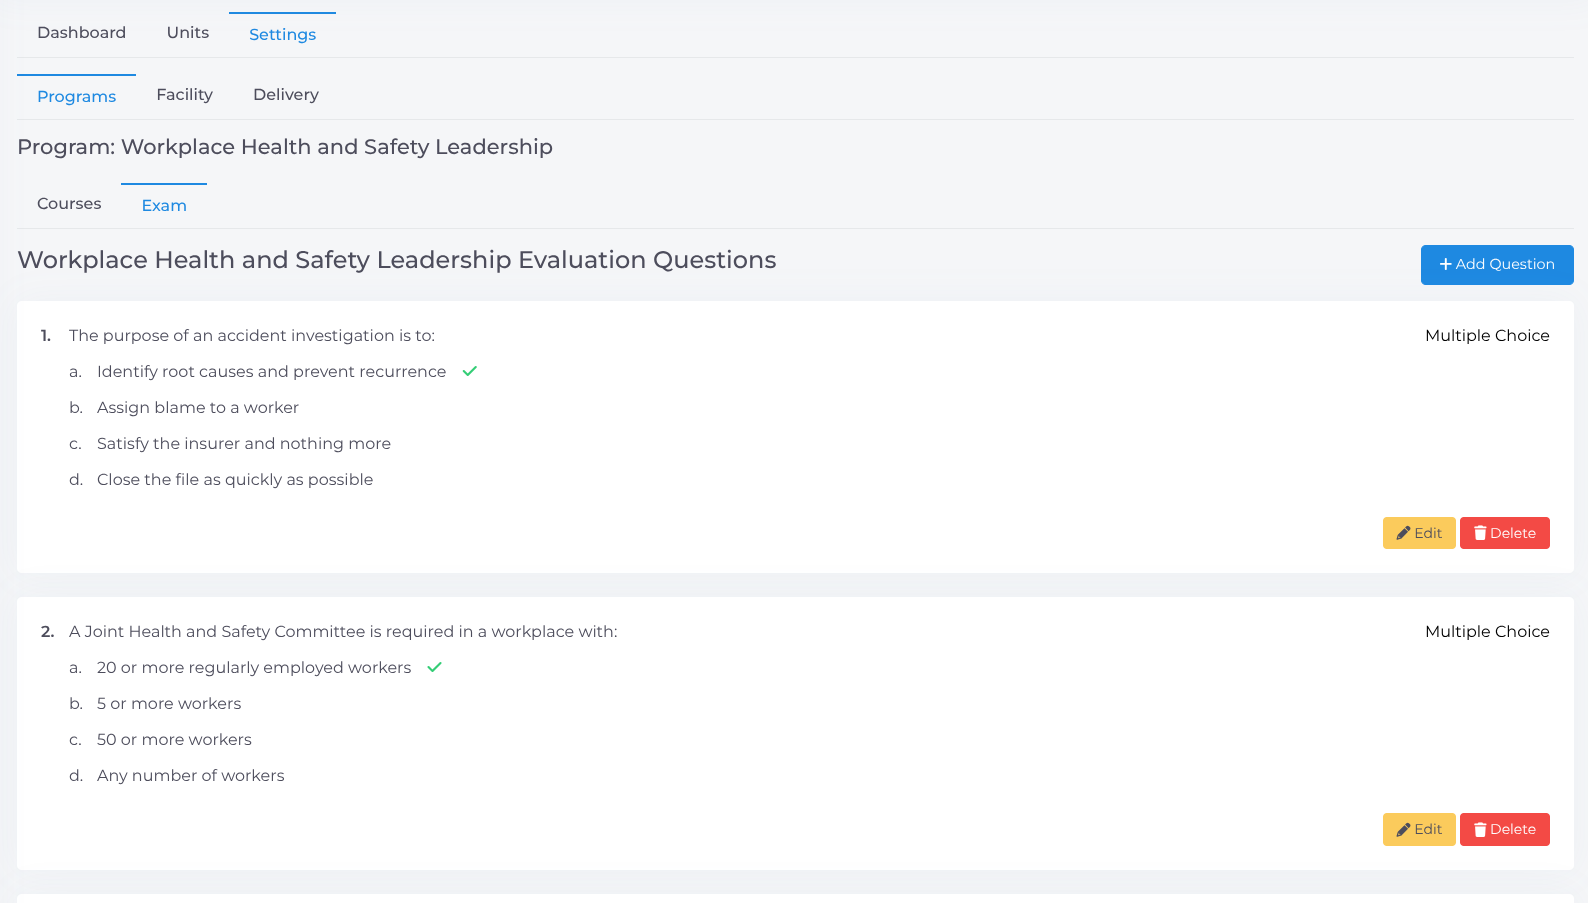Click the 'Evaluation Questions' section heading
The width and height of the screenshot is (1588, 903).
point(397,260)
